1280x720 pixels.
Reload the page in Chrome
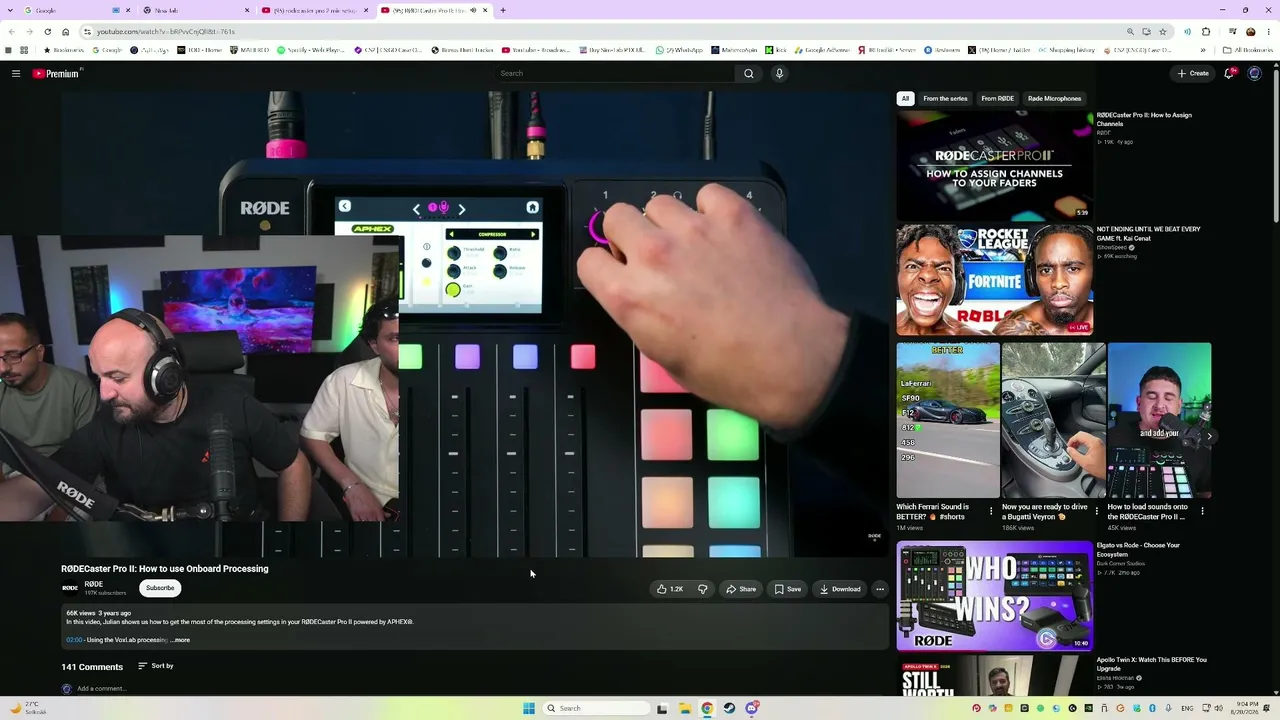point(47,32)
